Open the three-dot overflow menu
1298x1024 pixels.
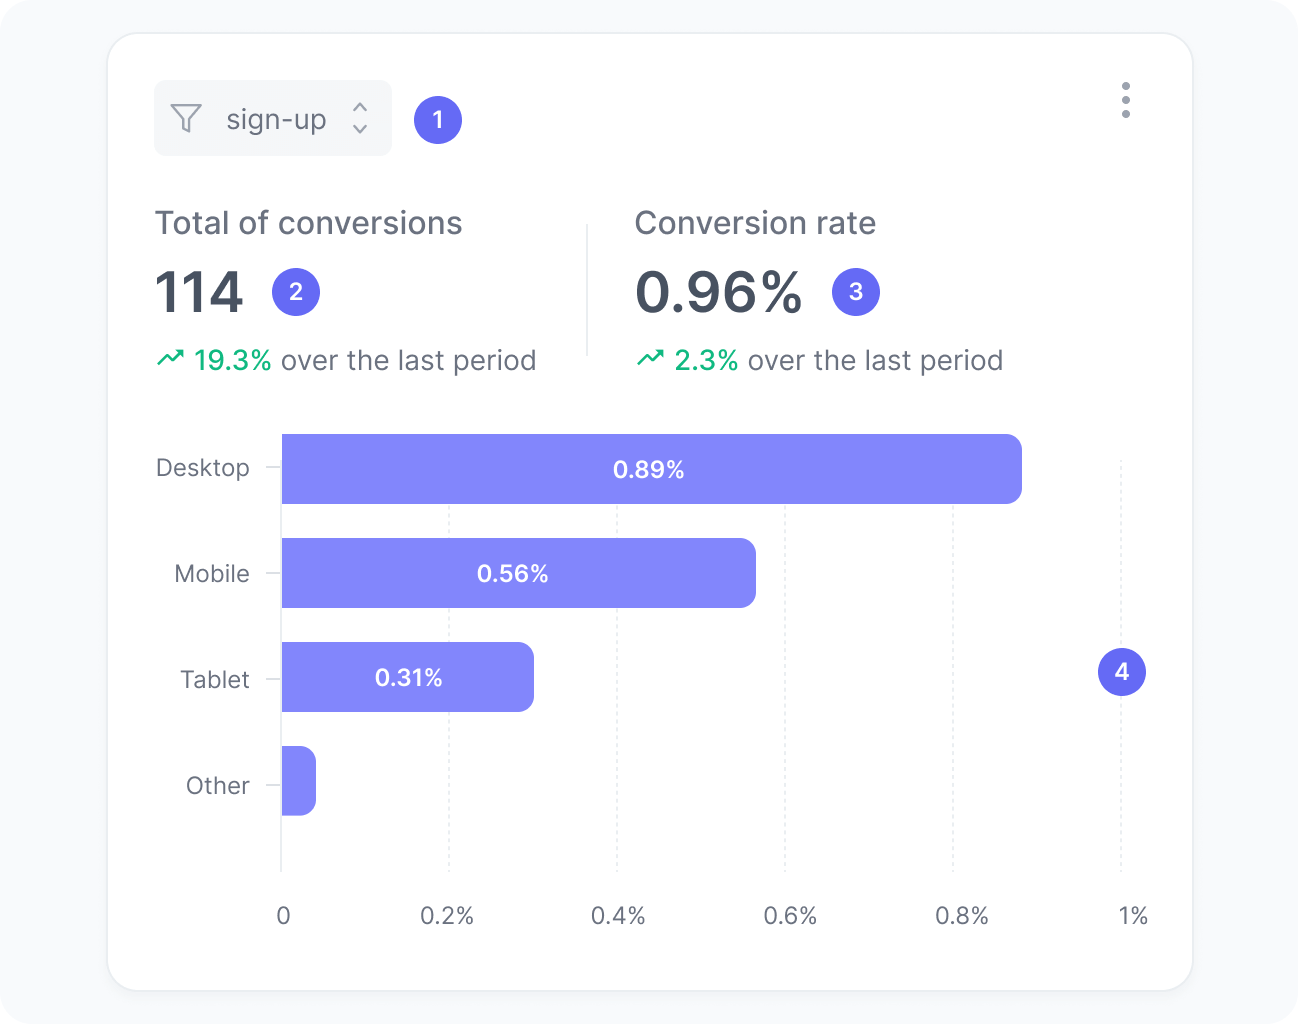click(x=1125, y=100)
